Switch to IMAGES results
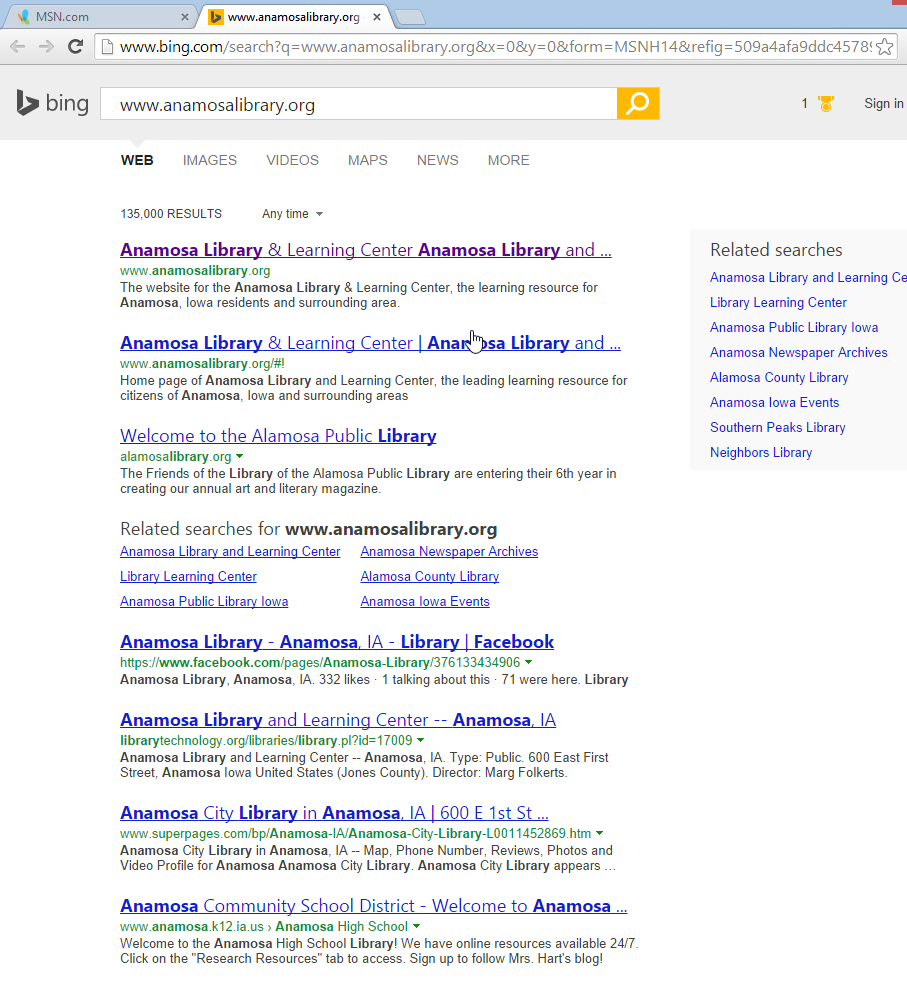This screenshot has height=986, width=907. 209,160
